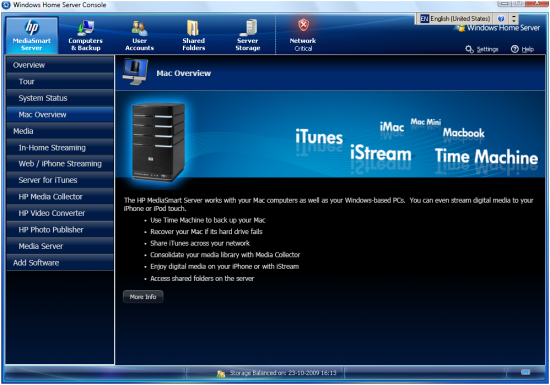The width and height of the screenshot is (550, 385).
Task: Switch to the Shared Folders tab
Action: click(193, 35)
